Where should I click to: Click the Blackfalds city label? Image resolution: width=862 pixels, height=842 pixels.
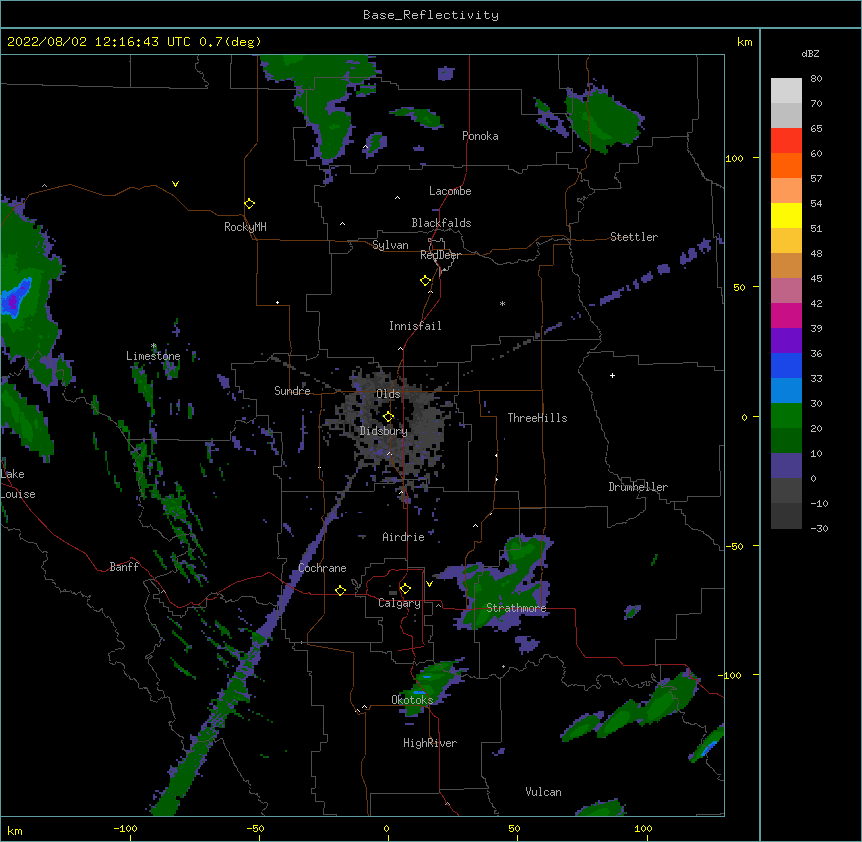441,223
